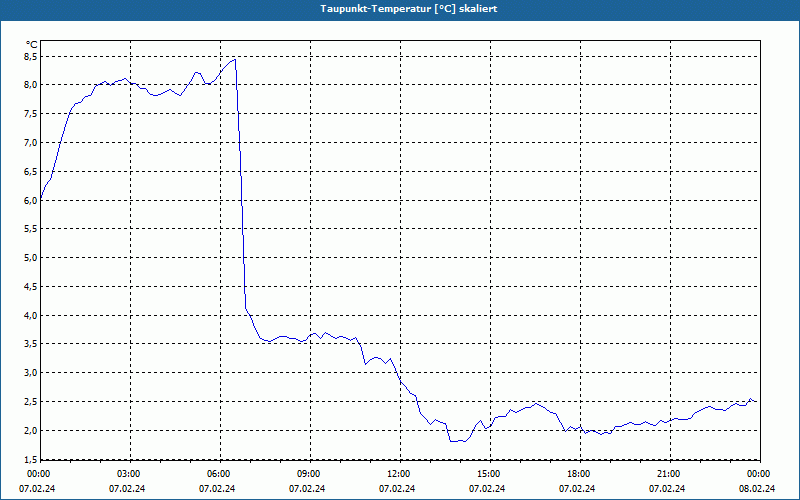Viewport: 800px width, 500px height.
Task: Click the y-axis value '2,0'
Action: click(31, 431)
